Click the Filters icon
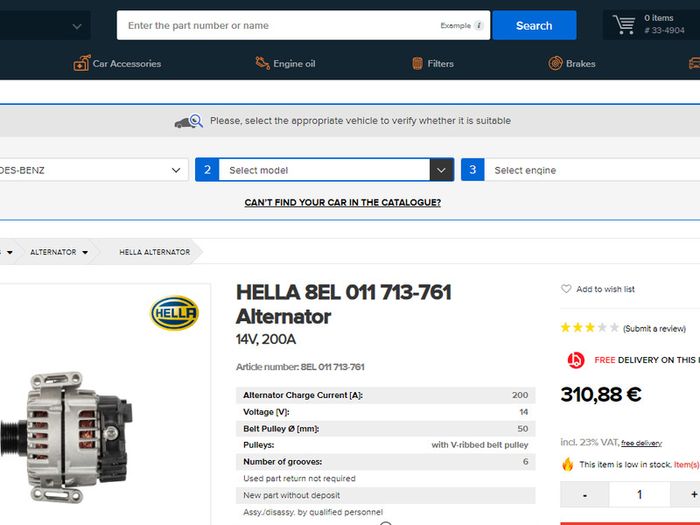 click(x=417, y=63)
